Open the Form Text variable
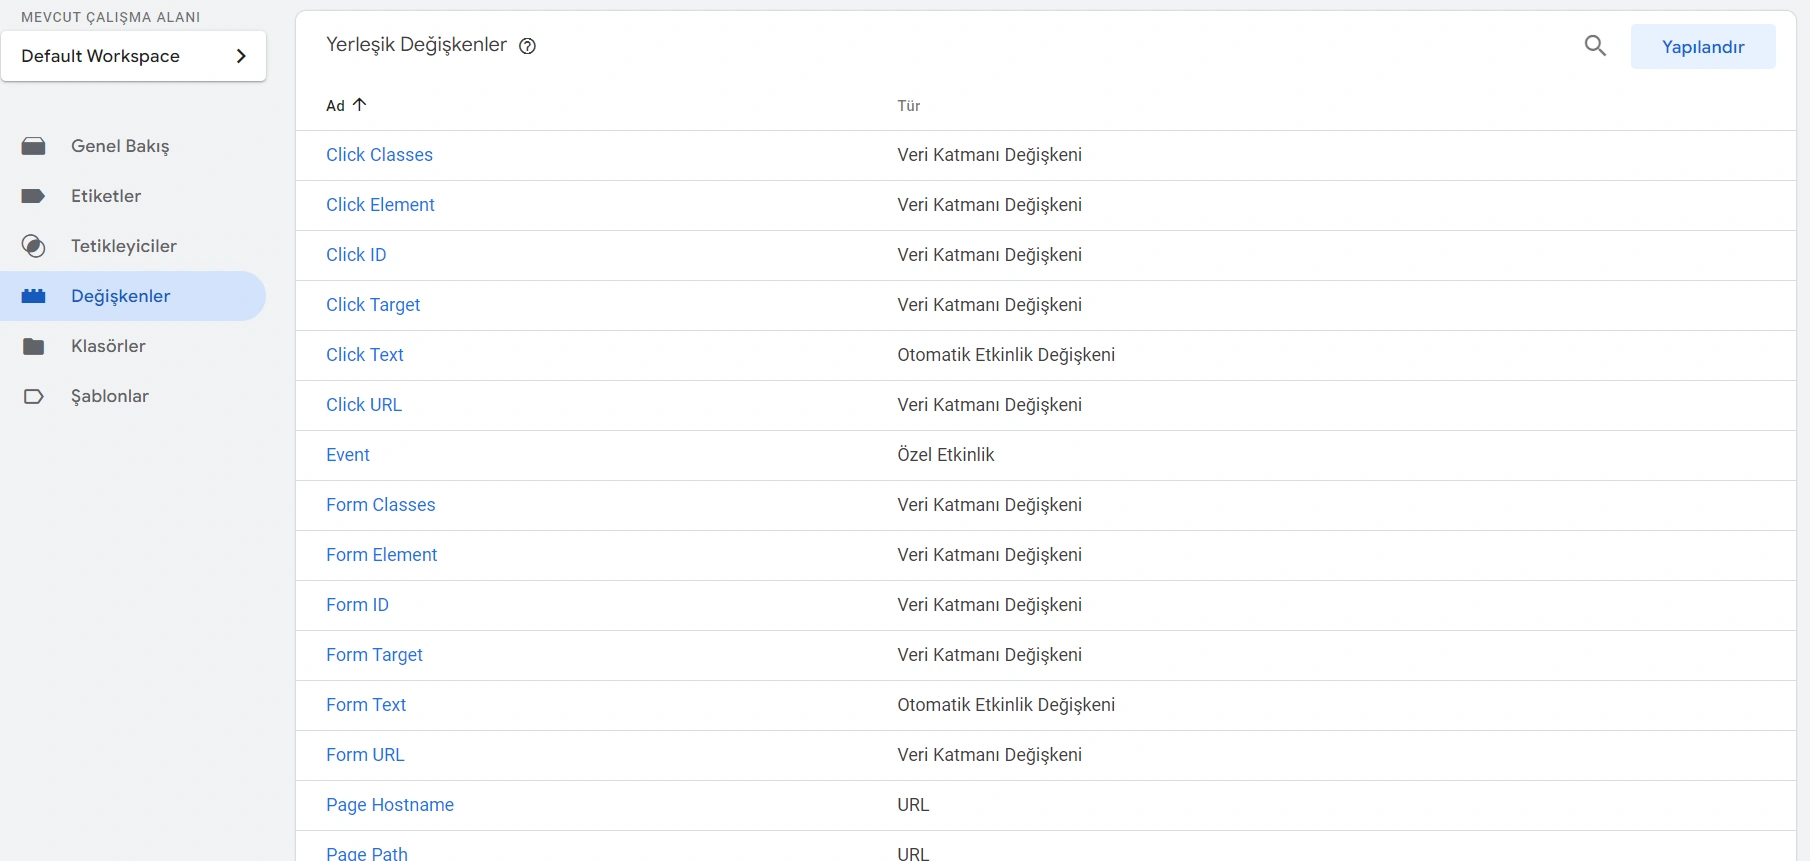Image resolution: width=1810 pixels, height=861 pixels. pyautogui.click(x=366, y=705)
